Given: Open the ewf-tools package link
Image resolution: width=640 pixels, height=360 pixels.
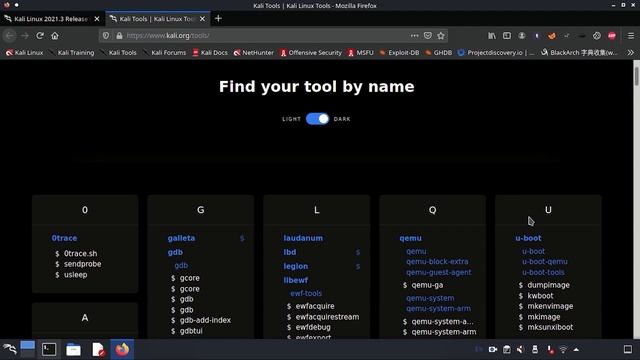Looking at the screenshot, I should pos(306,293).
